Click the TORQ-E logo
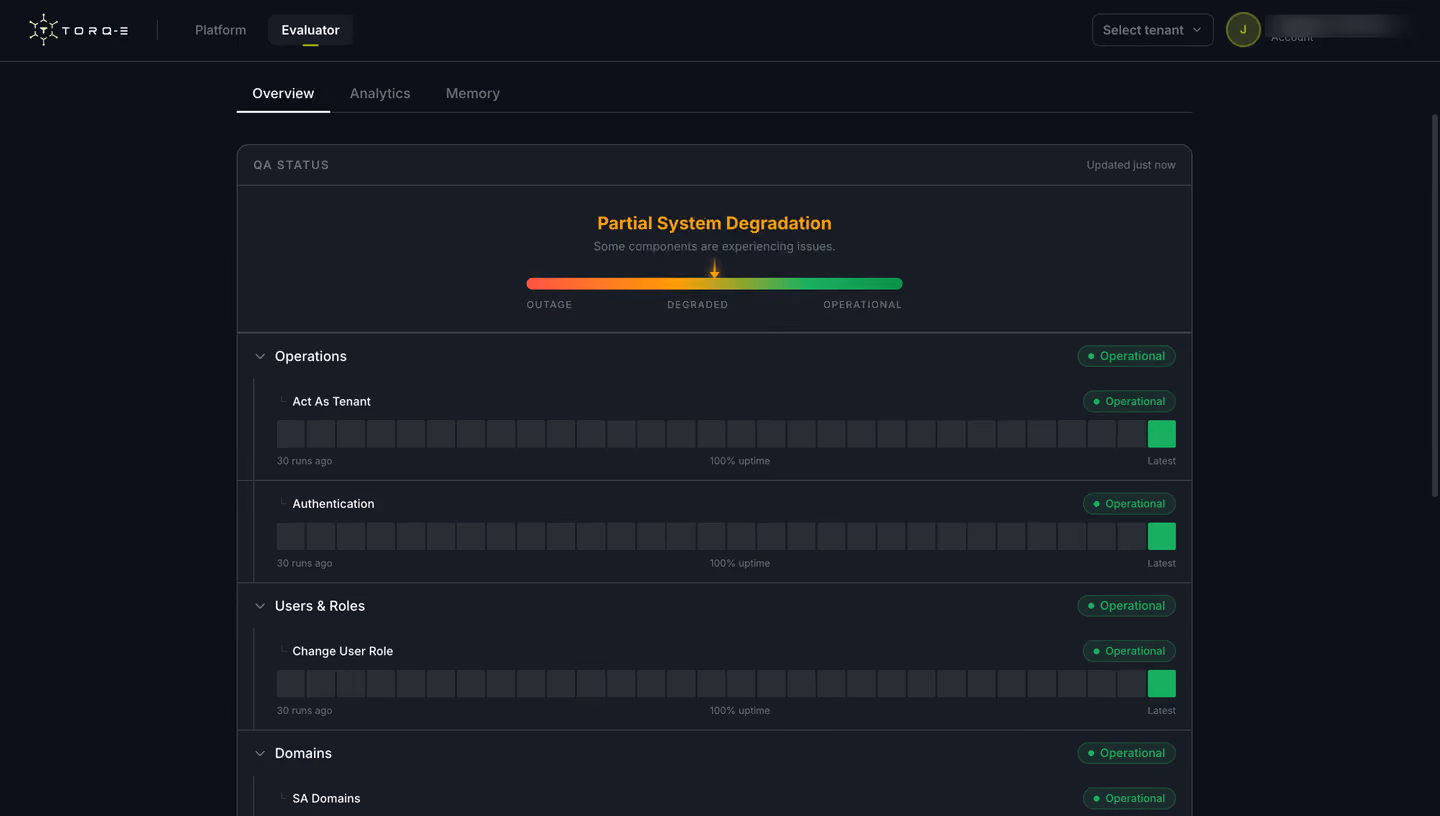 79,30
